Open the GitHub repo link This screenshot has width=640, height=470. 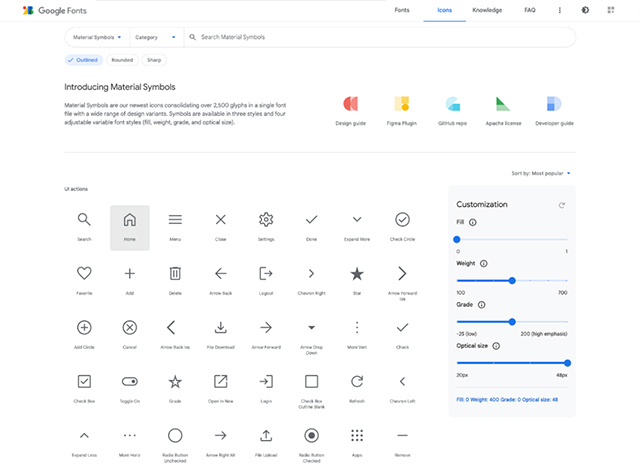[452, 111]
